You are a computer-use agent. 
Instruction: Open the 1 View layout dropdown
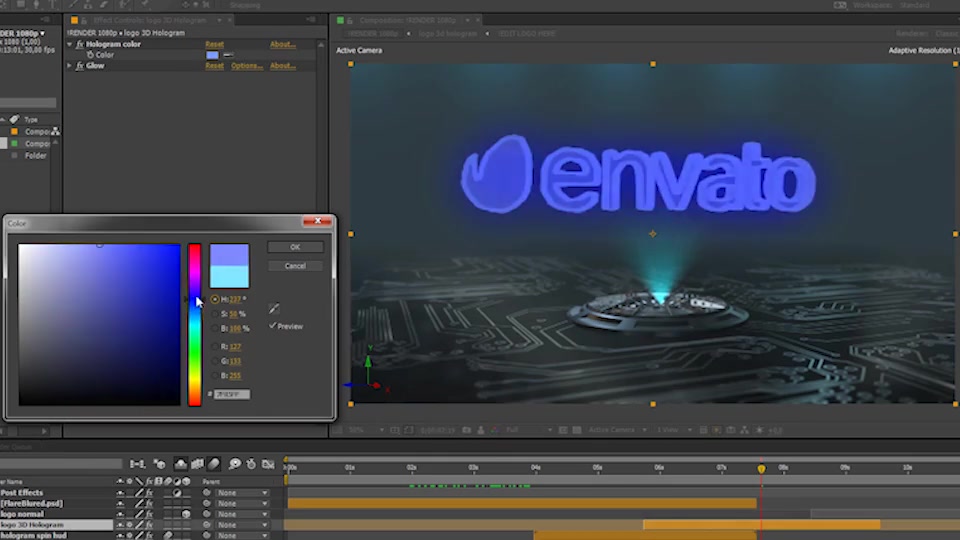point(674,430)
